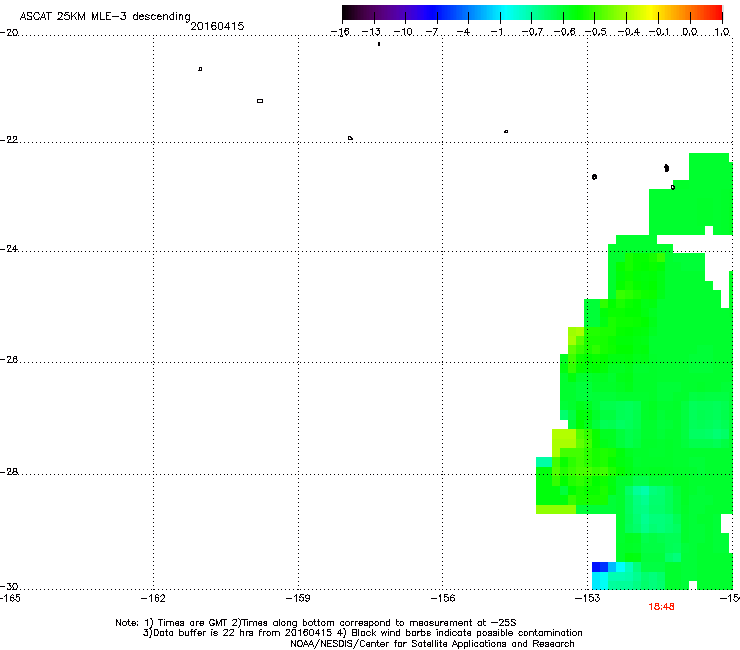Click the small rectangular island outline near -159.8
Image resolution: width=740 pixels, height=650 pixels.
[260, 101]
